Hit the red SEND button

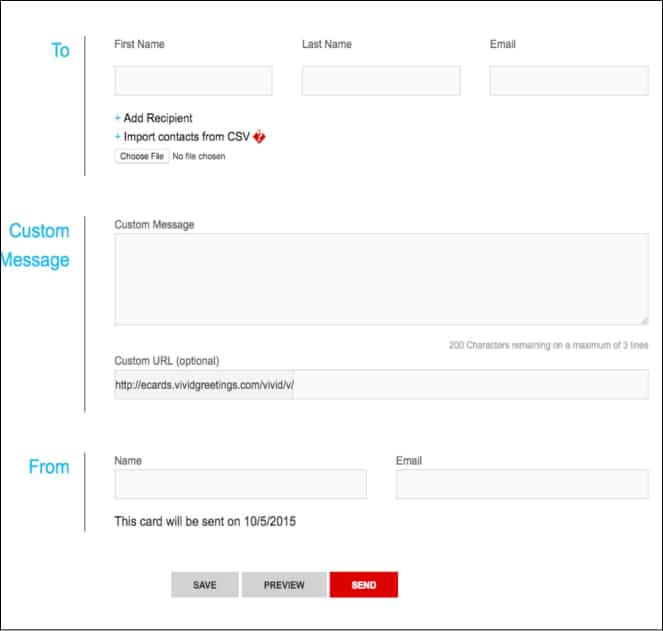(x=364, y=585)
